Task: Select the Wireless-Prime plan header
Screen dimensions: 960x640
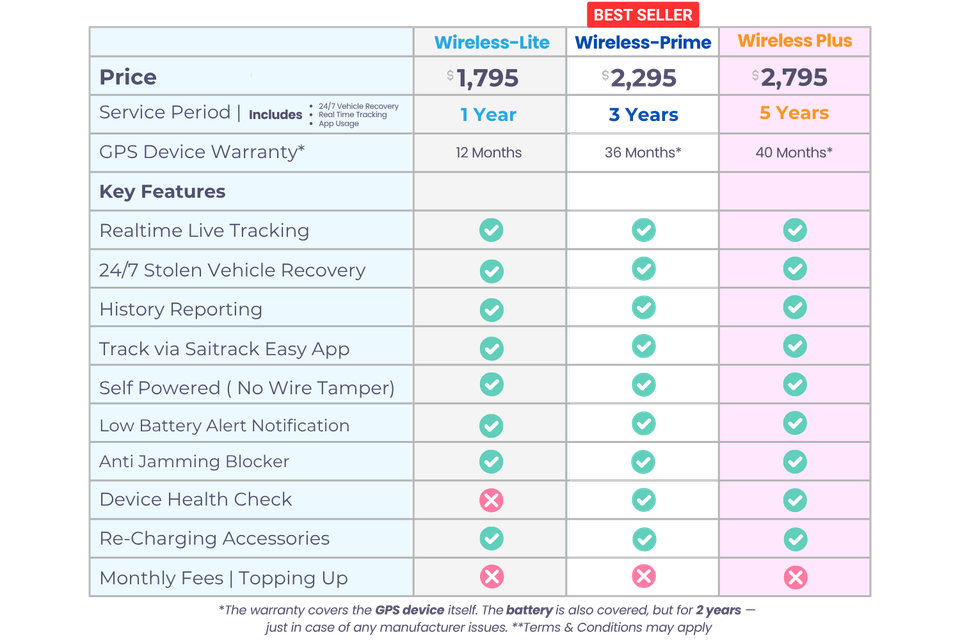Action: pos(643,42)
